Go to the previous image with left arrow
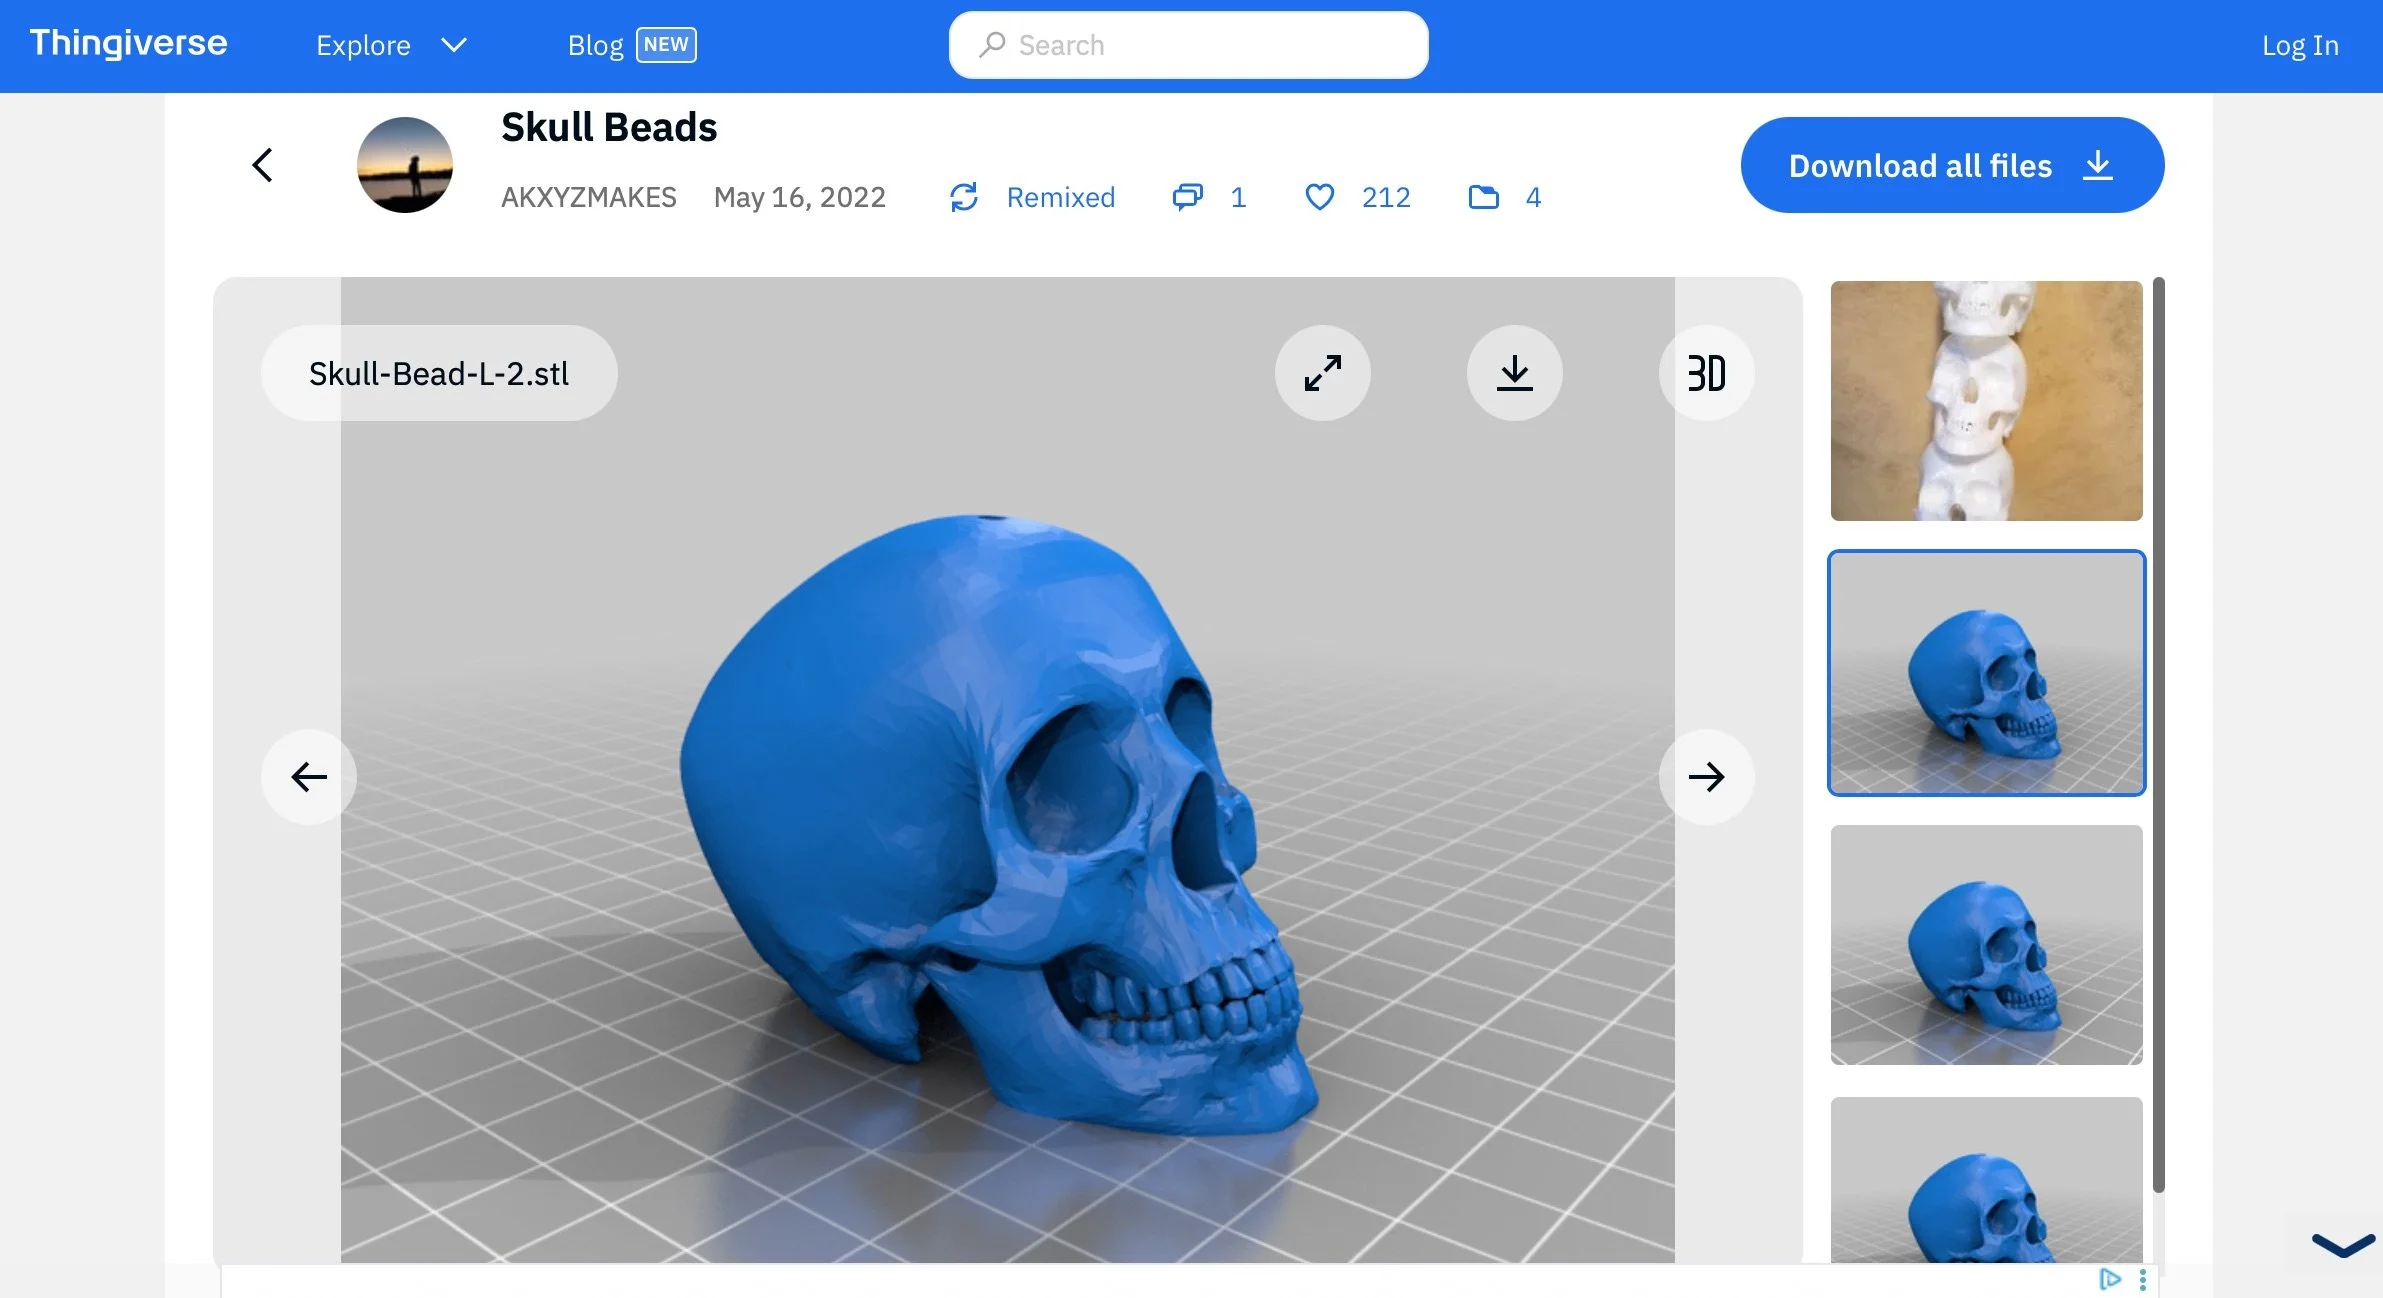Screen dimensions: 2383x1298 309,777
